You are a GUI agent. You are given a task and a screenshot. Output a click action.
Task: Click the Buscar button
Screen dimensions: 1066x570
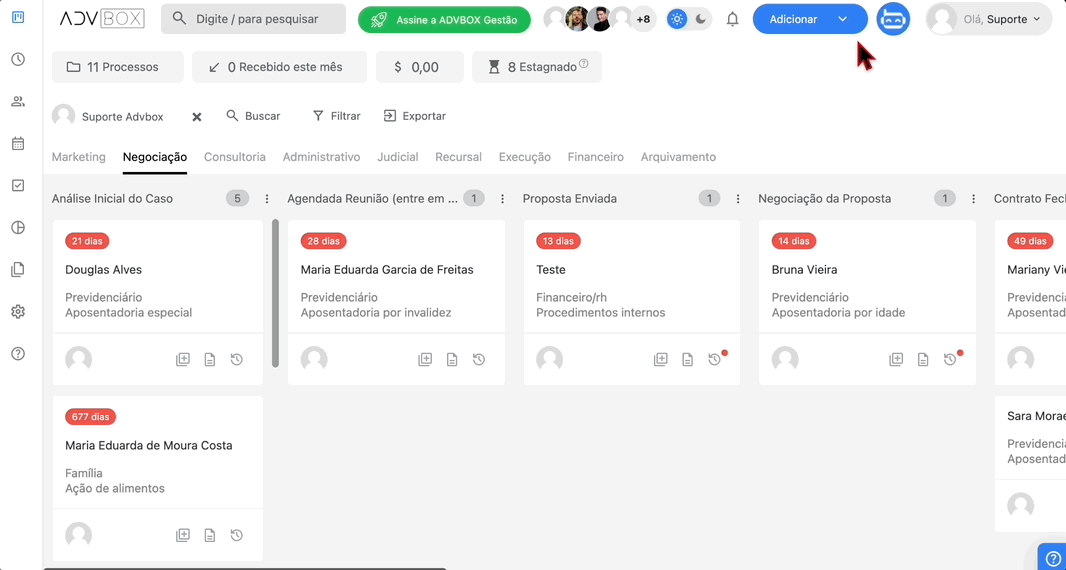click(253, 116)
